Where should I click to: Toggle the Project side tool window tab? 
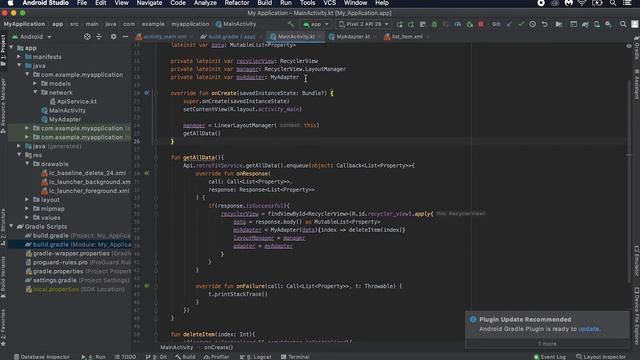[x=3, y=50]
